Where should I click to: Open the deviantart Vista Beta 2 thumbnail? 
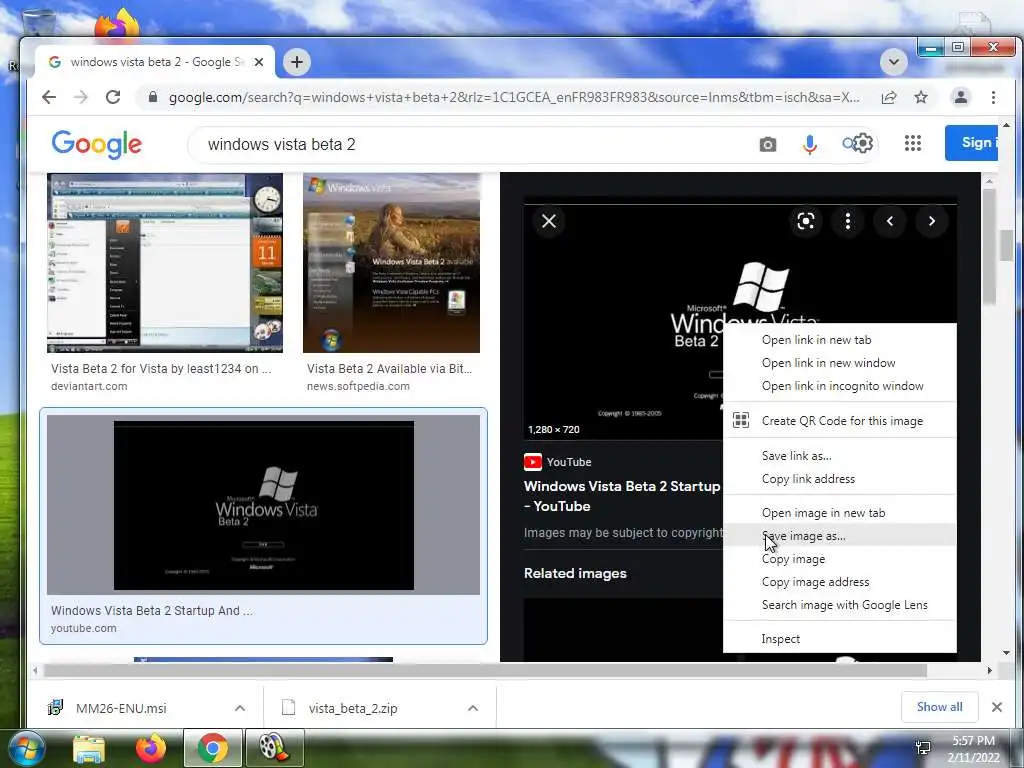[x=165, y=263]
